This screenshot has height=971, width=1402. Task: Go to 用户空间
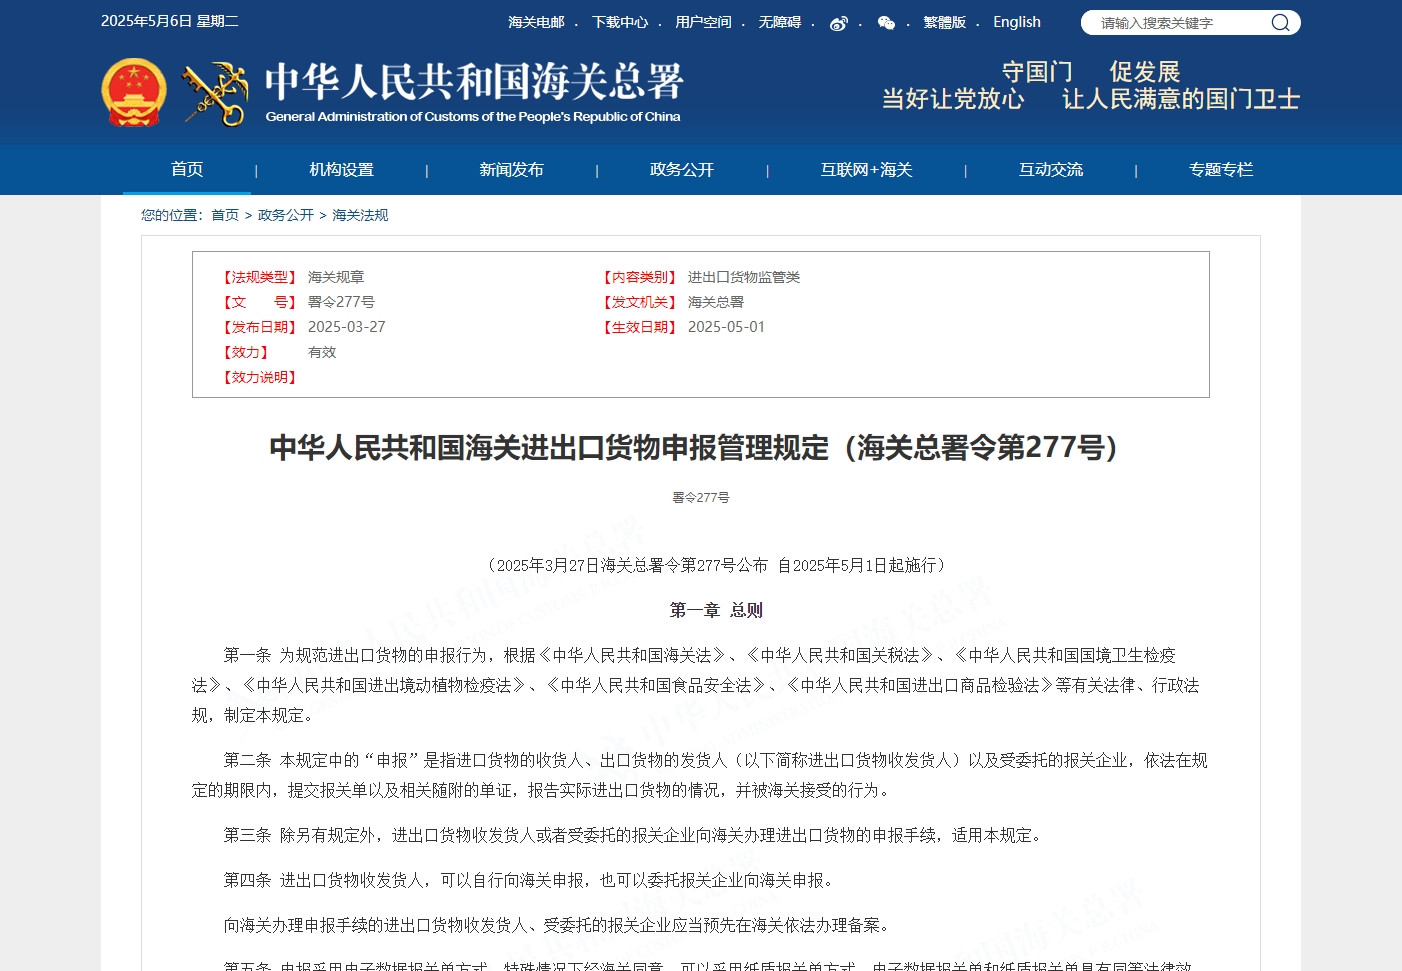[703, 22]
